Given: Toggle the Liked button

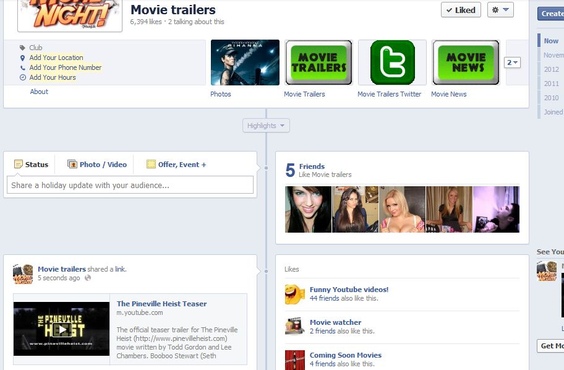Looking at the screenshot, I should click(461, 10).
